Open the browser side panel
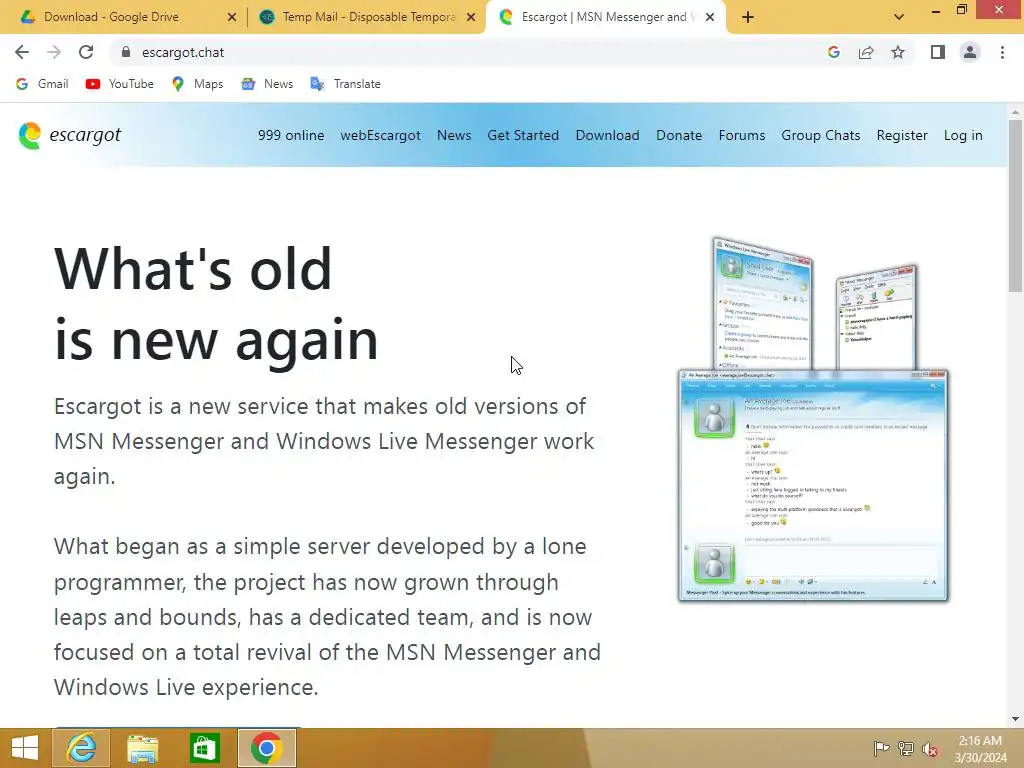 tap(938, 52)
